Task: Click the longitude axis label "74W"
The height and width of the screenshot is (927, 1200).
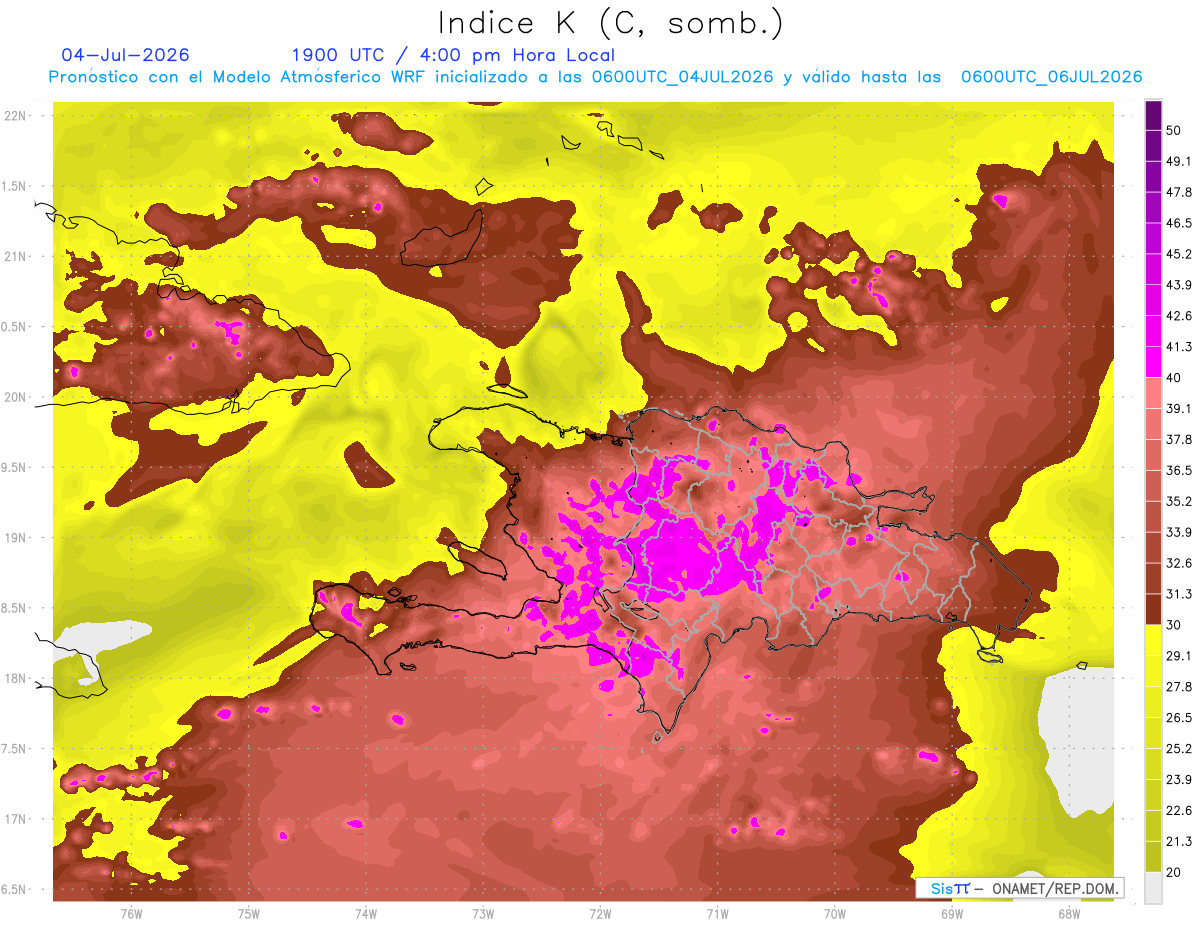Action: (365, 913)
